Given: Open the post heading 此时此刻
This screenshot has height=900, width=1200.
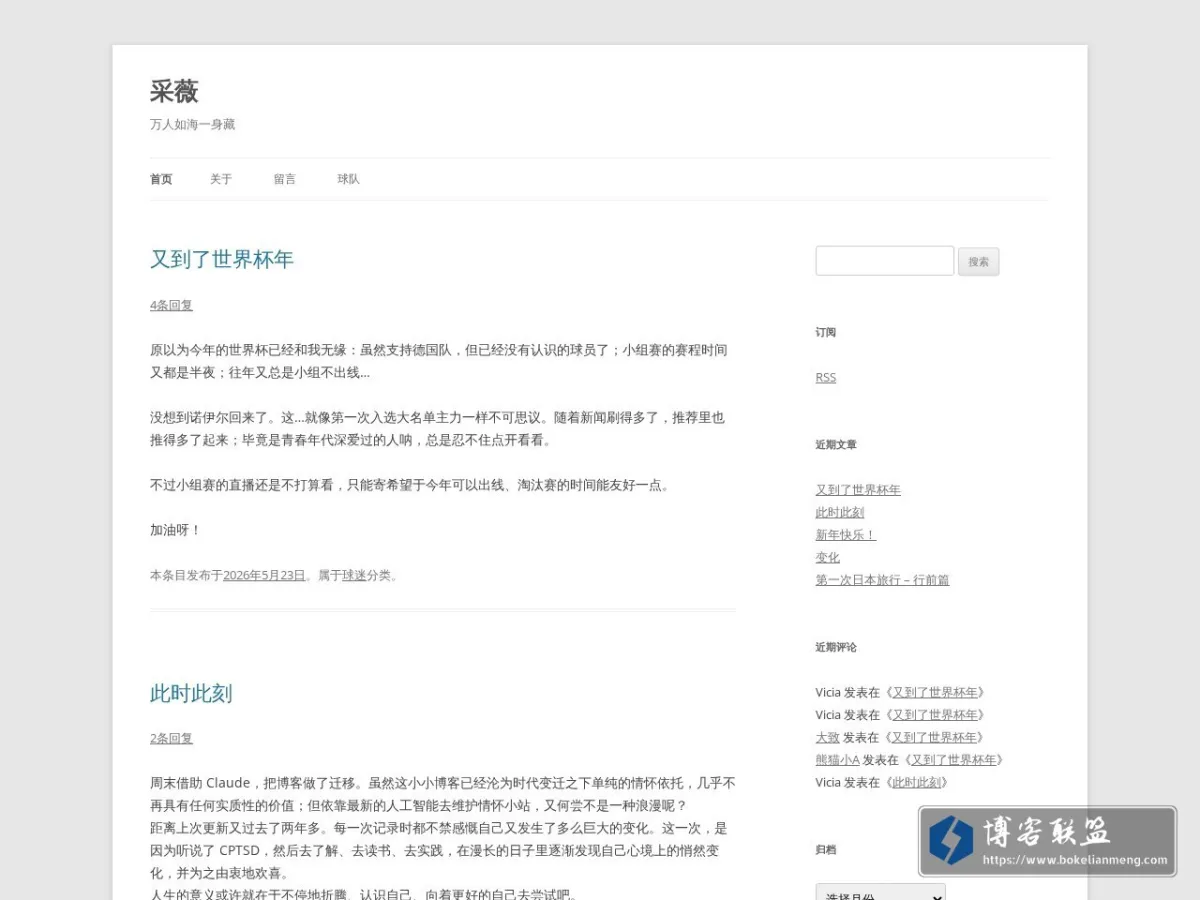Looking at the screenshot, I should click(191, 693).
